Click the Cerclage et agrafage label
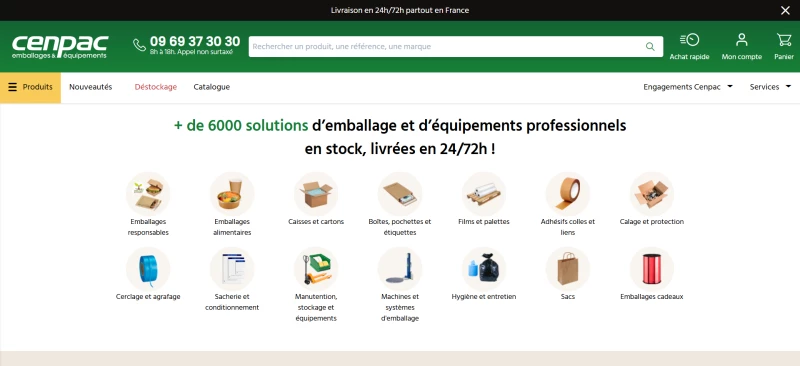Screen dimensions: 800x366 tap(148, 297)
